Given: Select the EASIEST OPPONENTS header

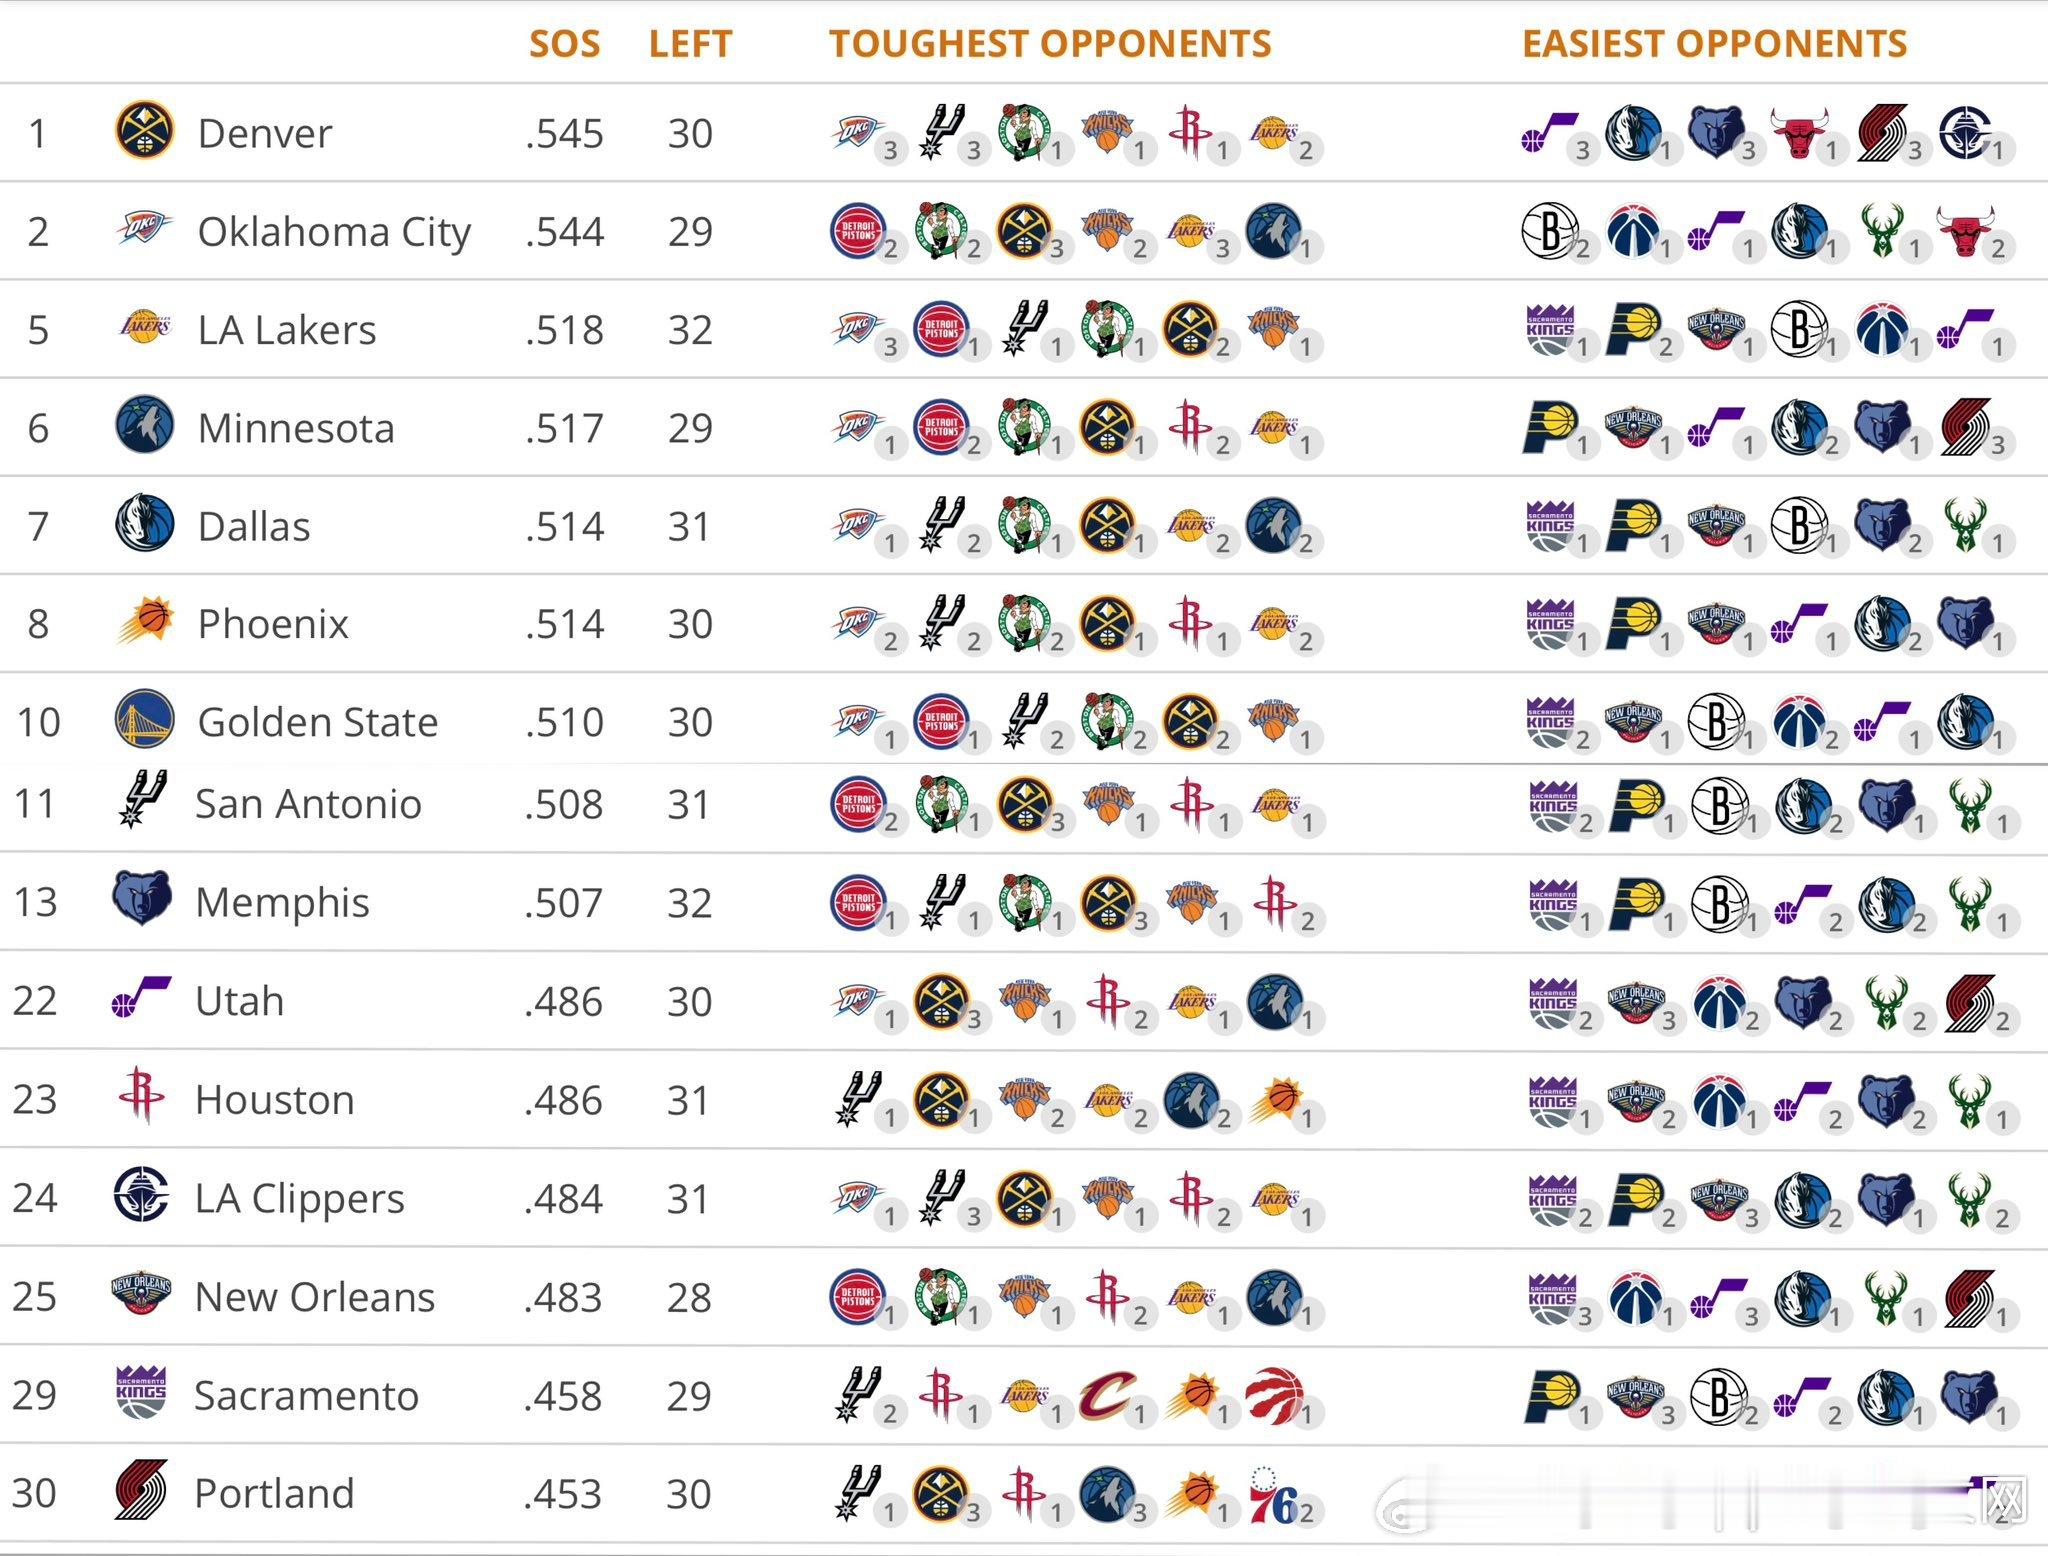Looking at the screenshot, I should pyautogui.click(x=1714, y=44).
